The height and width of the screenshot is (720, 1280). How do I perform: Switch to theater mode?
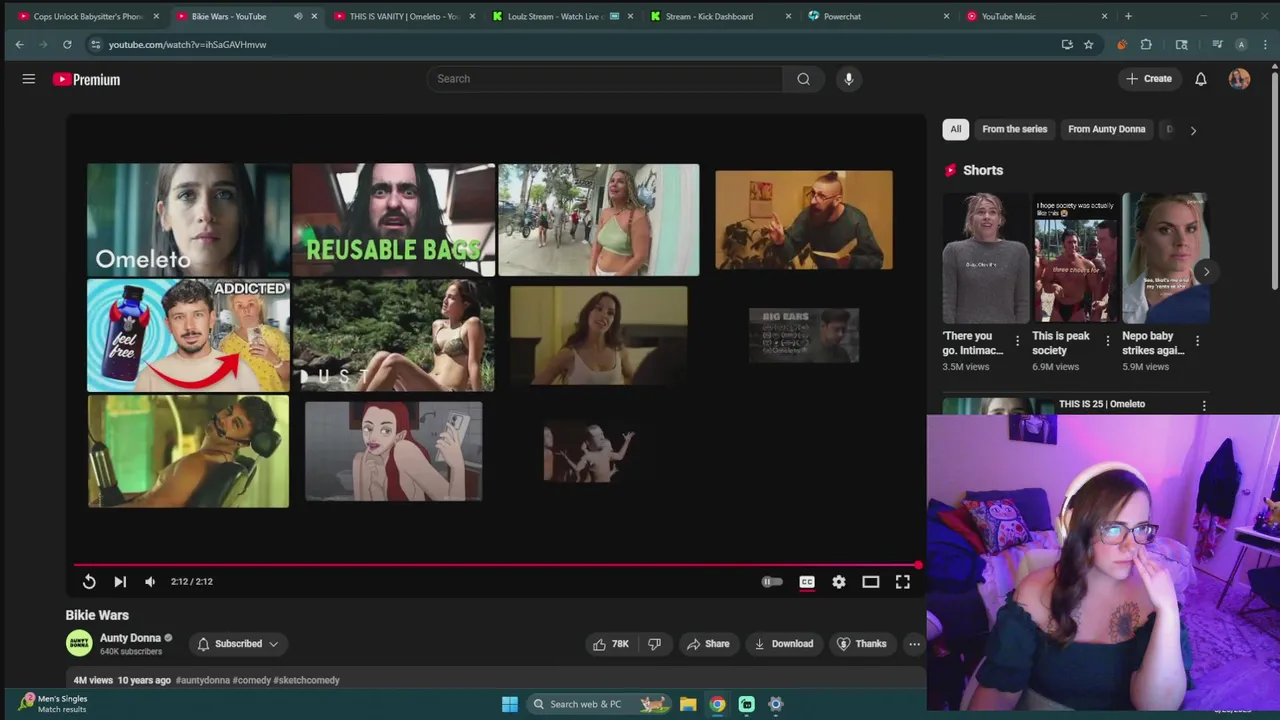(x=871, y=582)
